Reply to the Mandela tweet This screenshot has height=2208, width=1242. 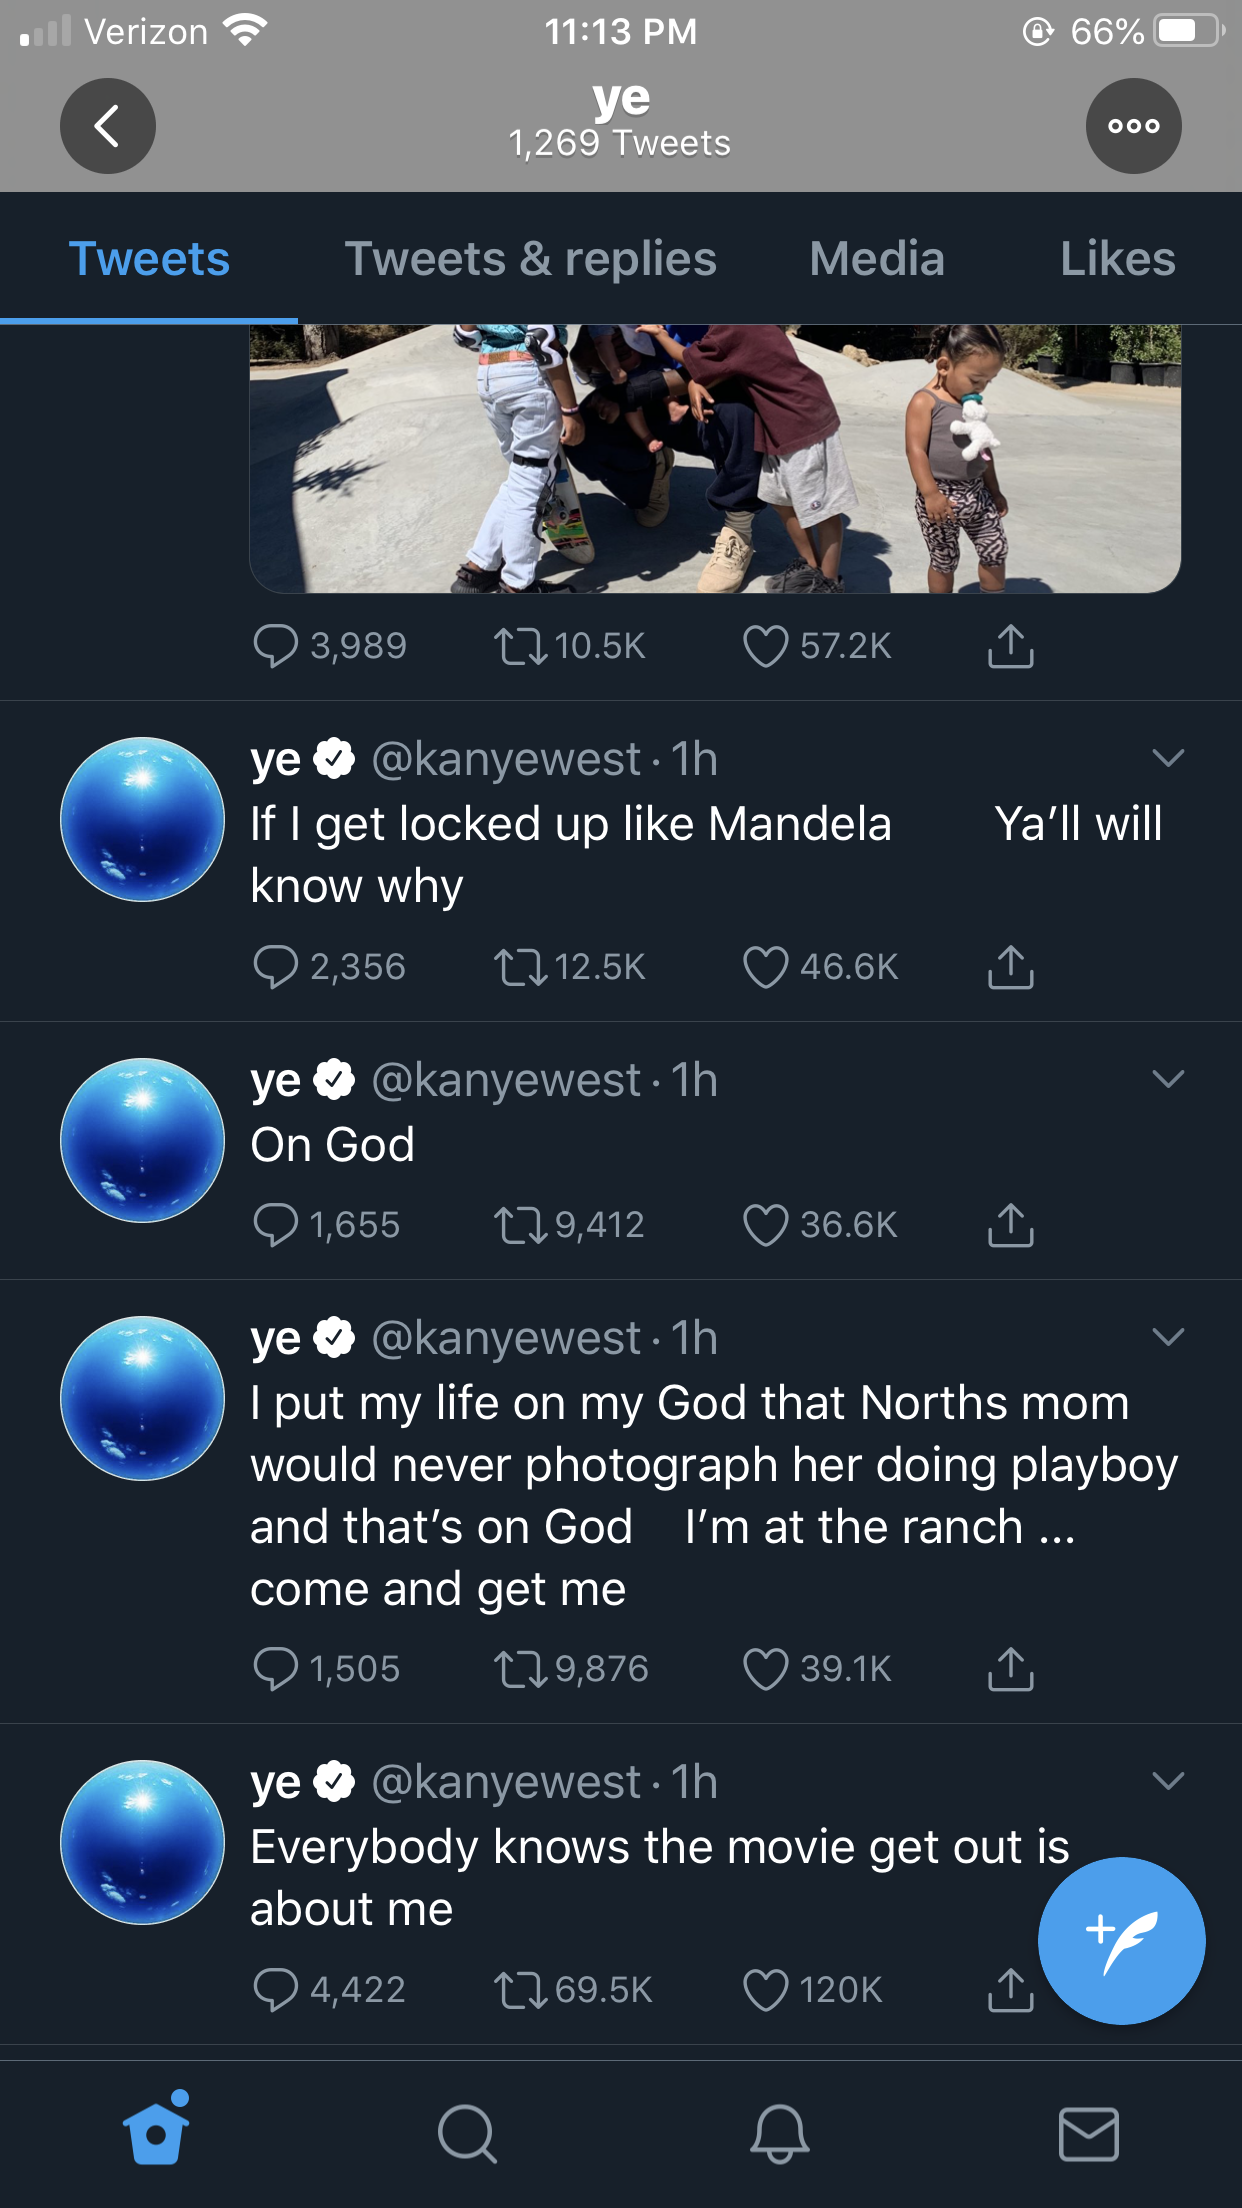tap(276, 967)
